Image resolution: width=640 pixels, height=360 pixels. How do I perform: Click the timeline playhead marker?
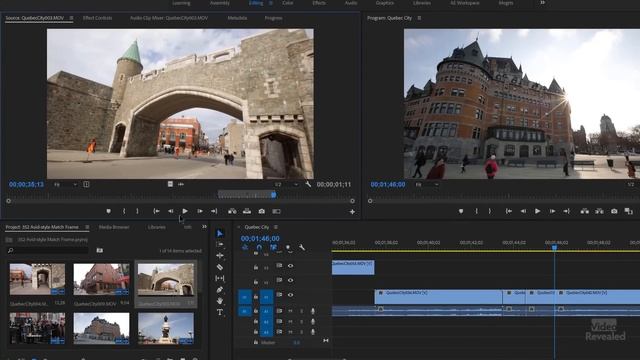coord(554,247)
